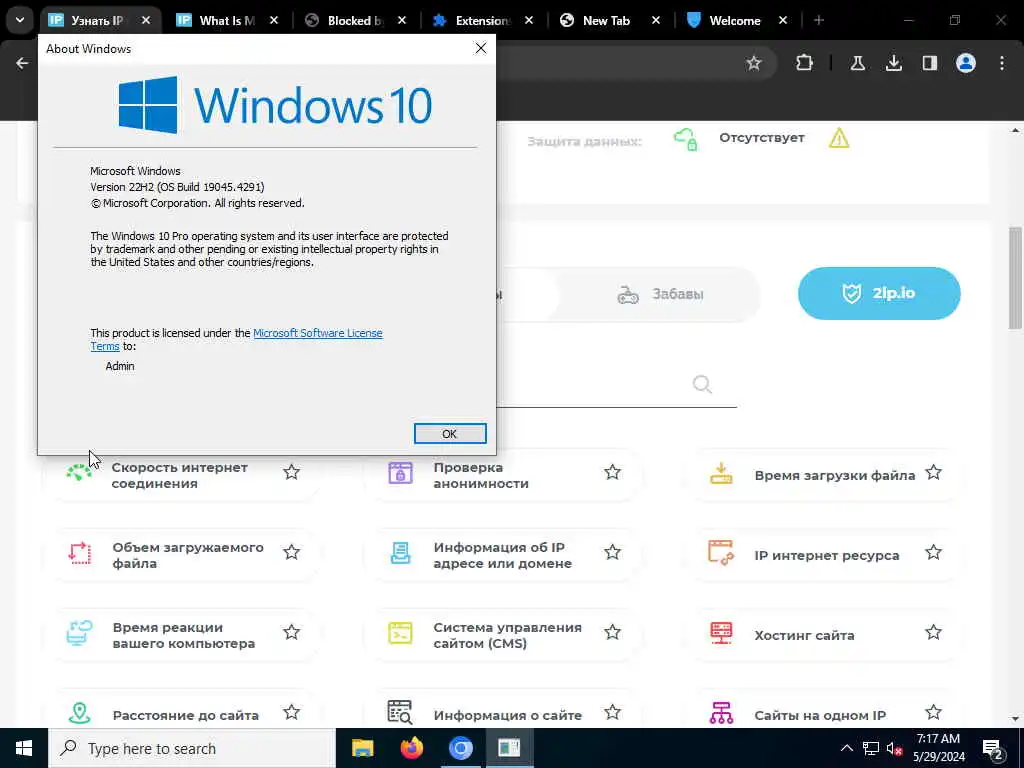
Task: Favorite IP интернет ресурса with its star
Action: pyautogui.click(x=933, y=552)
